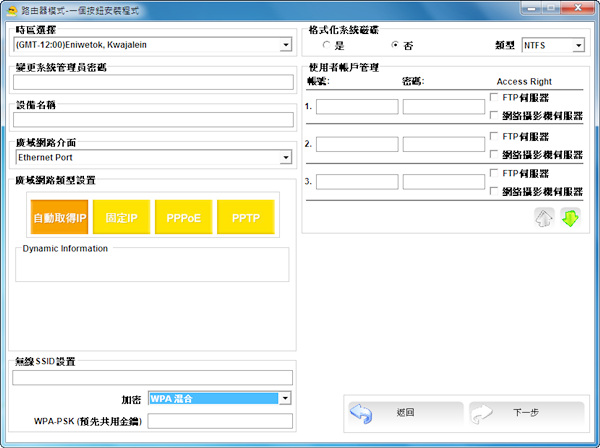Go back with the 返回 button
This screenshot has width=600, height=448.
tap(404, 412)
